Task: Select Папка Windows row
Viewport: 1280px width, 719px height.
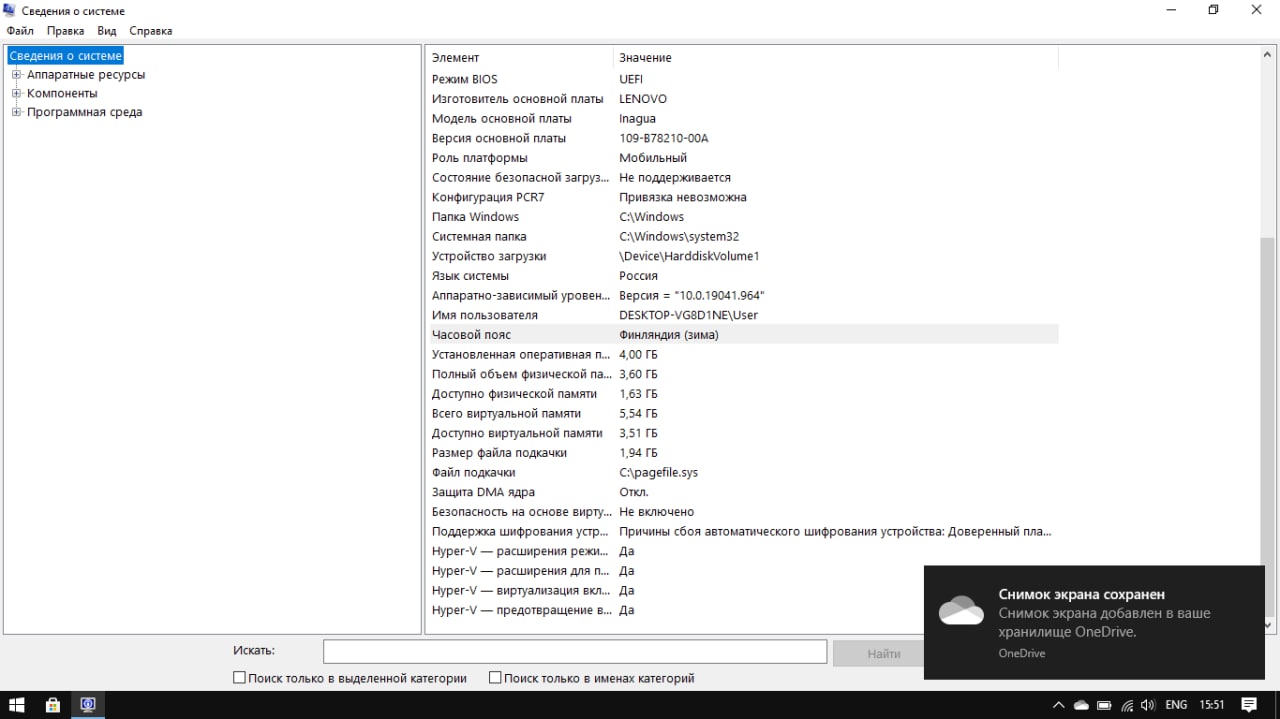Action: (x=743, y=217)
